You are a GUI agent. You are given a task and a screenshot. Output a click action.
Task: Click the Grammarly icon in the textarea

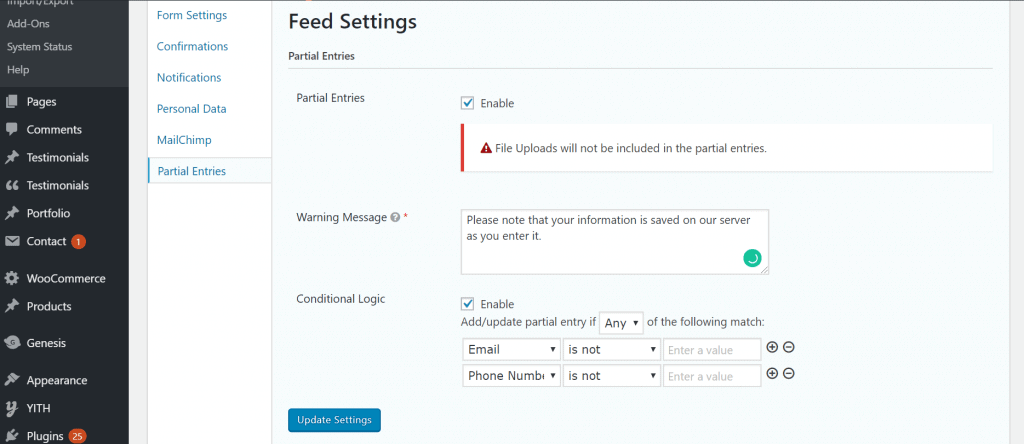[x=752, y=259]
